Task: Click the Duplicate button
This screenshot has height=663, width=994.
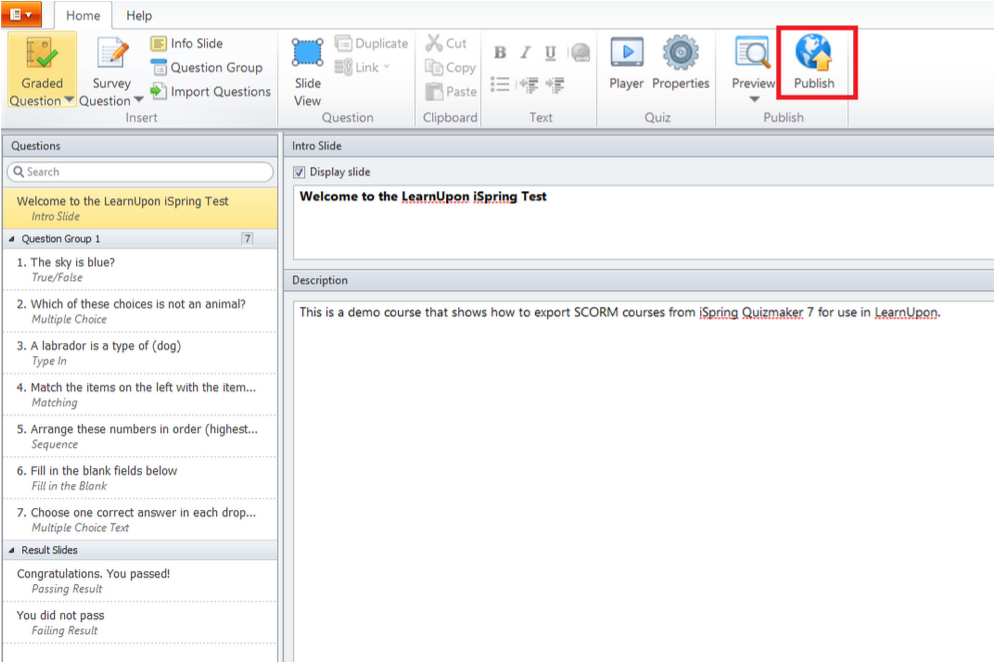Action: 371,43
